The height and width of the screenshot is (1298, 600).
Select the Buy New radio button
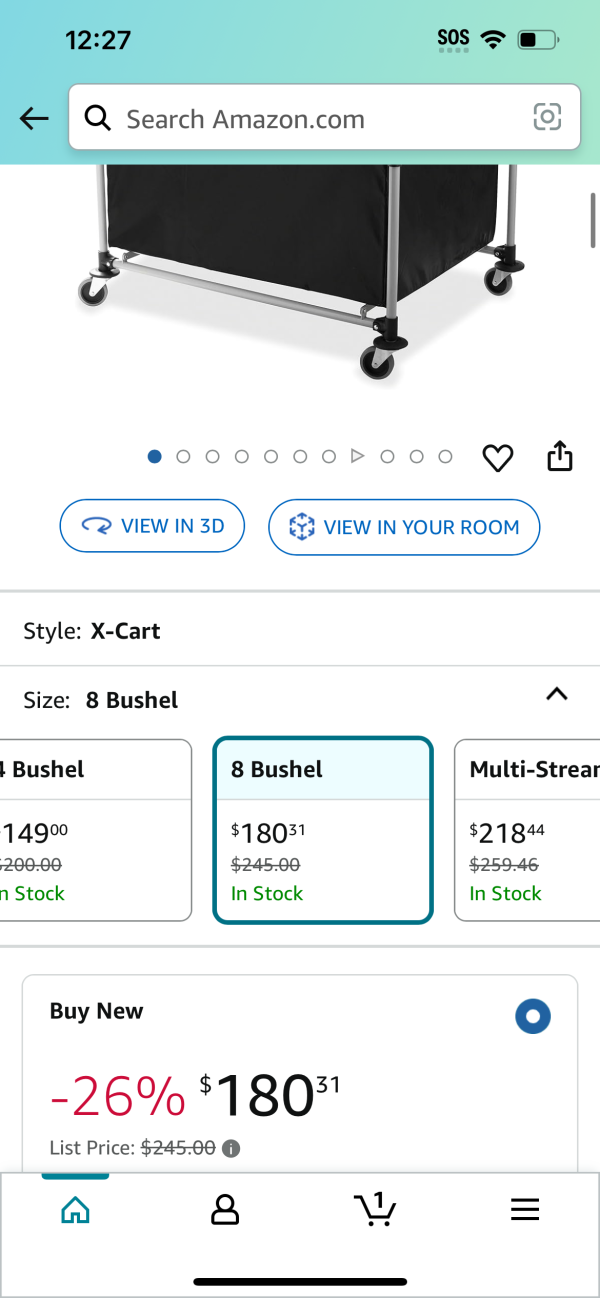(x=533, y=1017)
